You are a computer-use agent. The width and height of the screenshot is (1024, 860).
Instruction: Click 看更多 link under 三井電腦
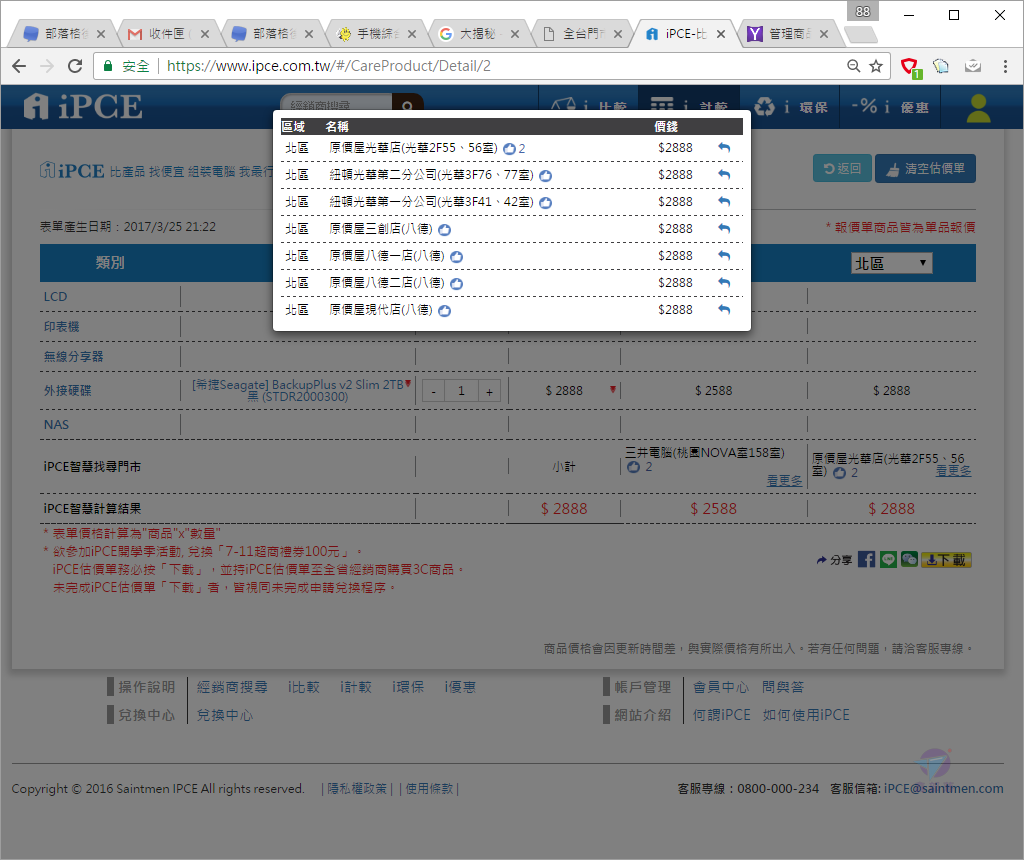tap(784, 481)
